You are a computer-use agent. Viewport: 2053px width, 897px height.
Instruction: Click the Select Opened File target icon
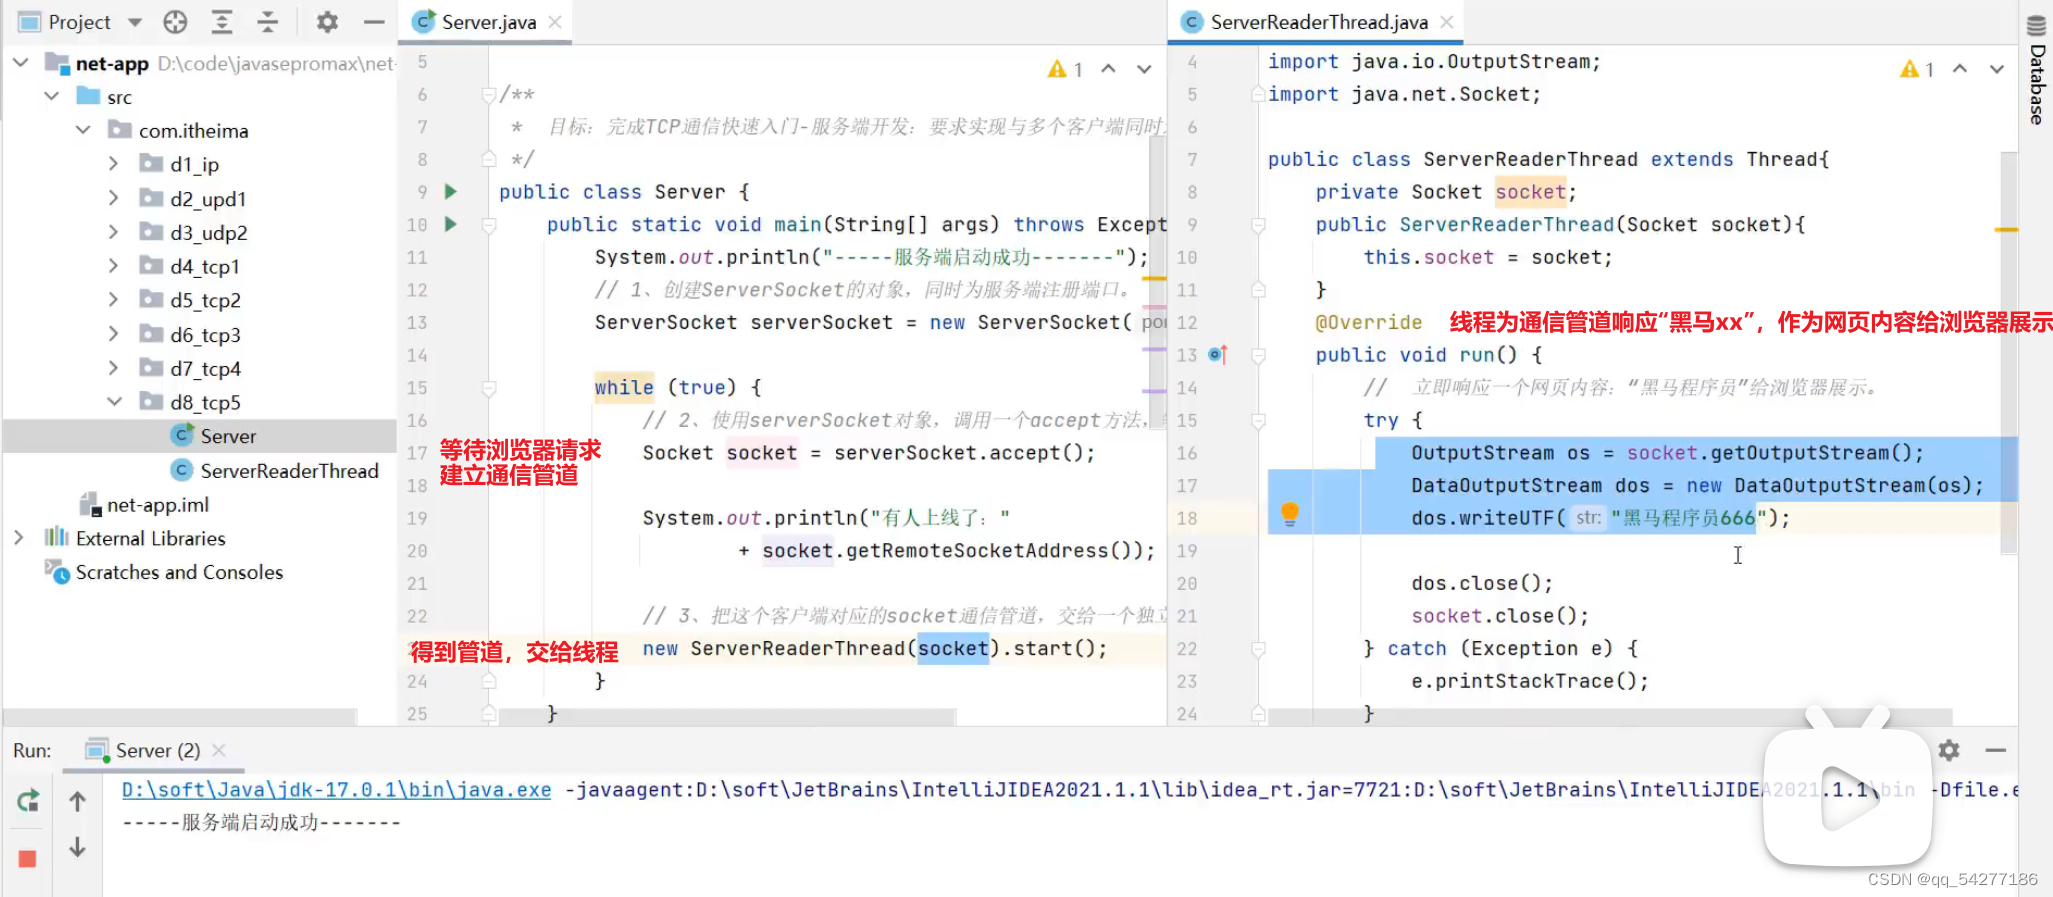click(175, 22)
